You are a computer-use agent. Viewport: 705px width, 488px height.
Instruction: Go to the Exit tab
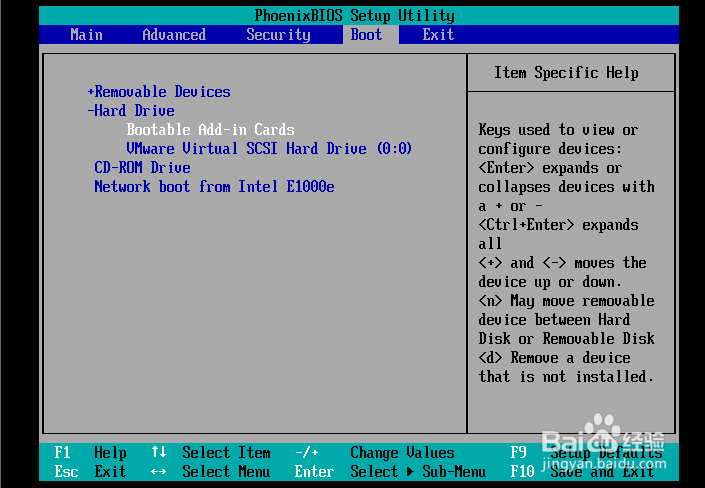click(x=438, y=35)
